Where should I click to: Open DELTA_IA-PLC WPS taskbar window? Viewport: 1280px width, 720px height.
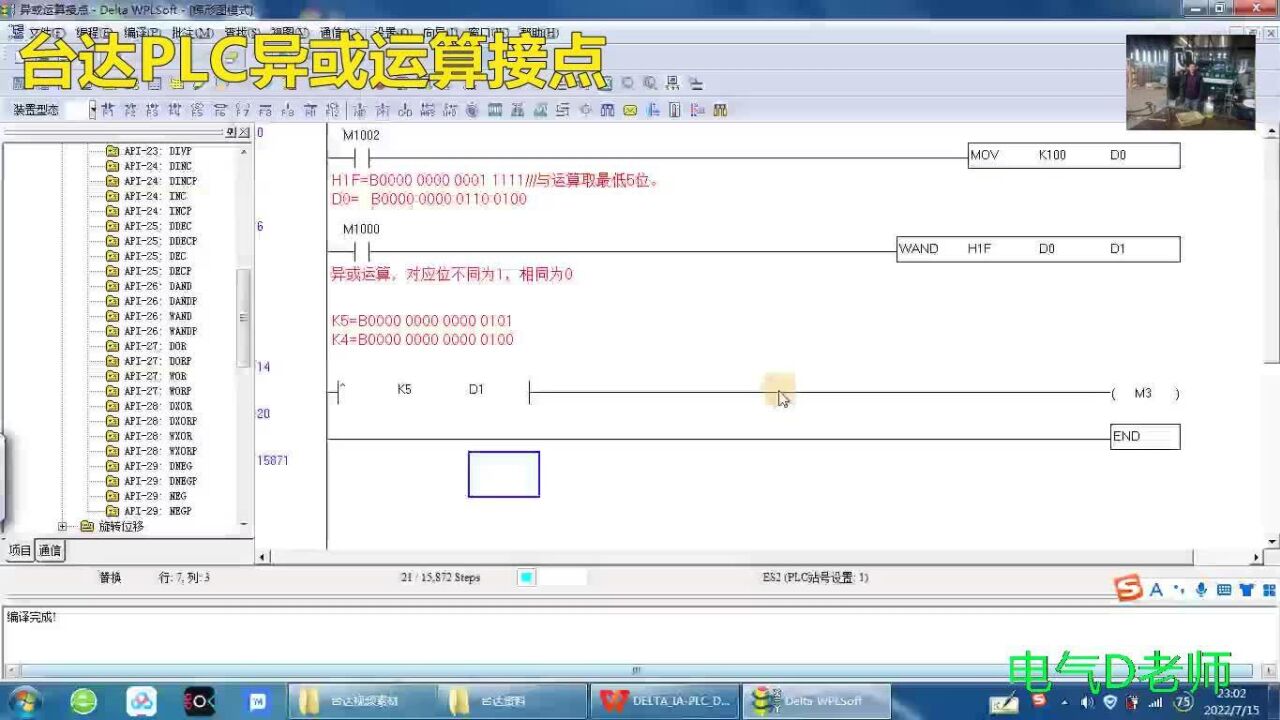pyautogui.click(x=665, y=701)
